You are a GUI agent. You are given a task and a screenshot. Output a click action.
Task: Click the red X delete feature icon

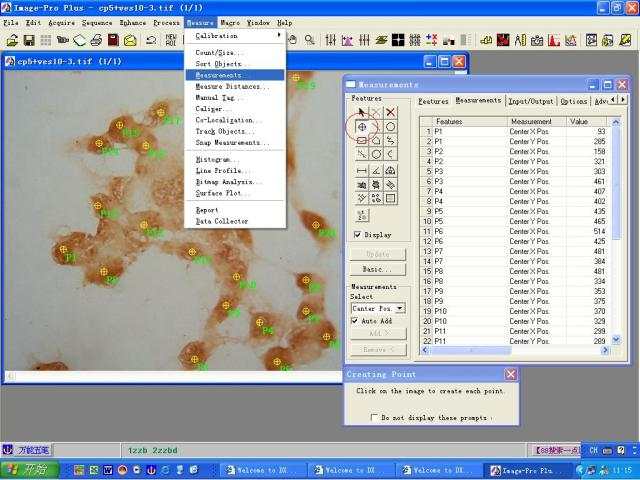[390, 113]
